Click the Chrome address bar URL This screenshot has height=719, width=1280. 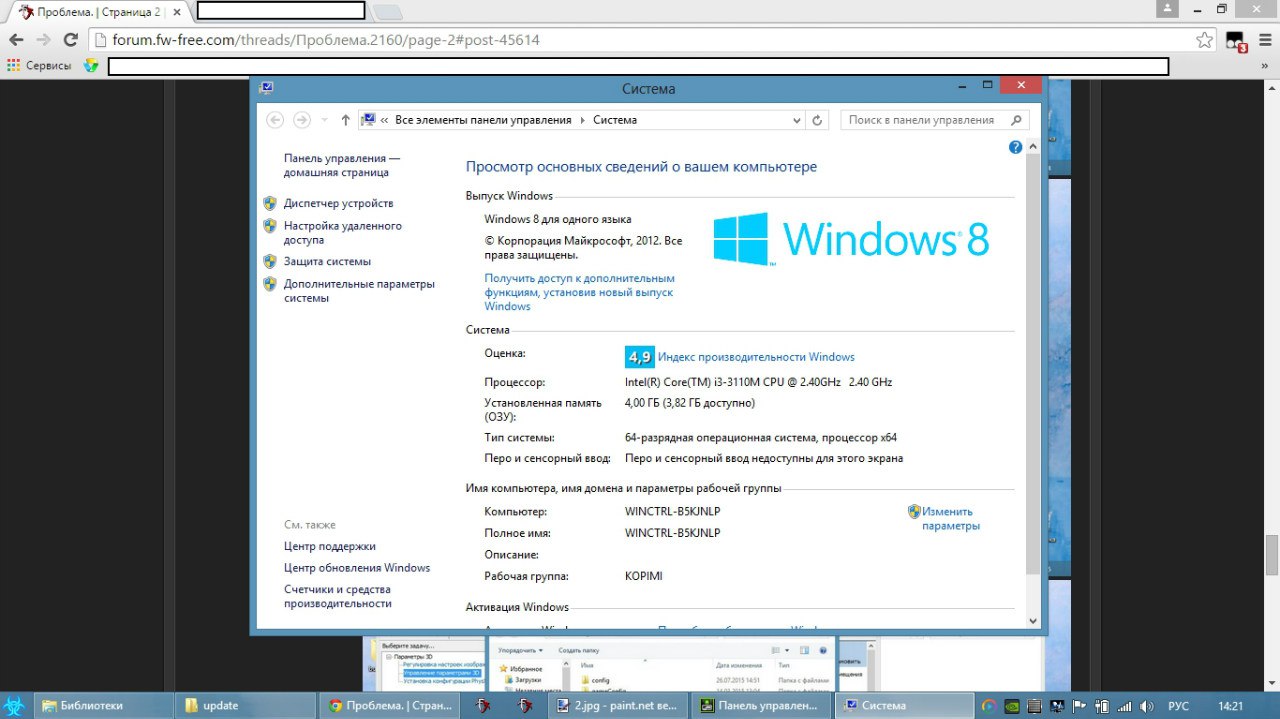326,40
